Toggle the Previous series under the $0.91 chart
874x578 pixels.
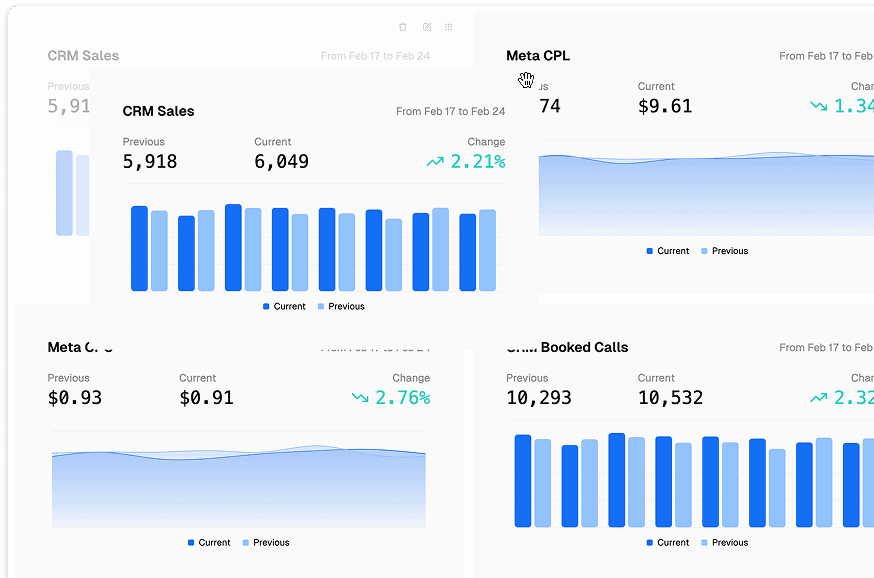[x=265, y=542]
